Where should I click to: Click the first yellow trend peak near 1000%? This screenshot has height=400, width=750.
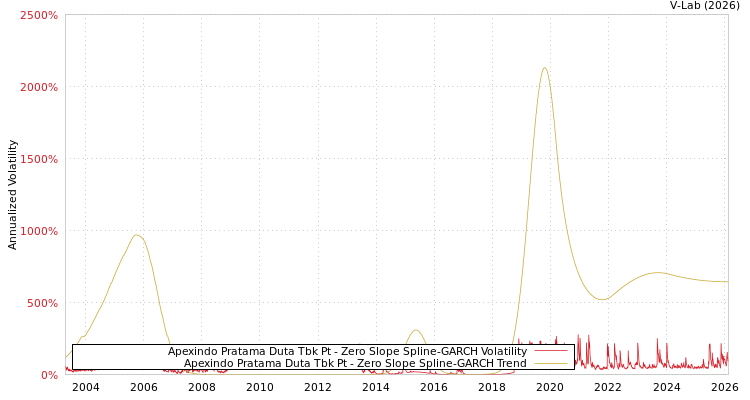point(137,235)
